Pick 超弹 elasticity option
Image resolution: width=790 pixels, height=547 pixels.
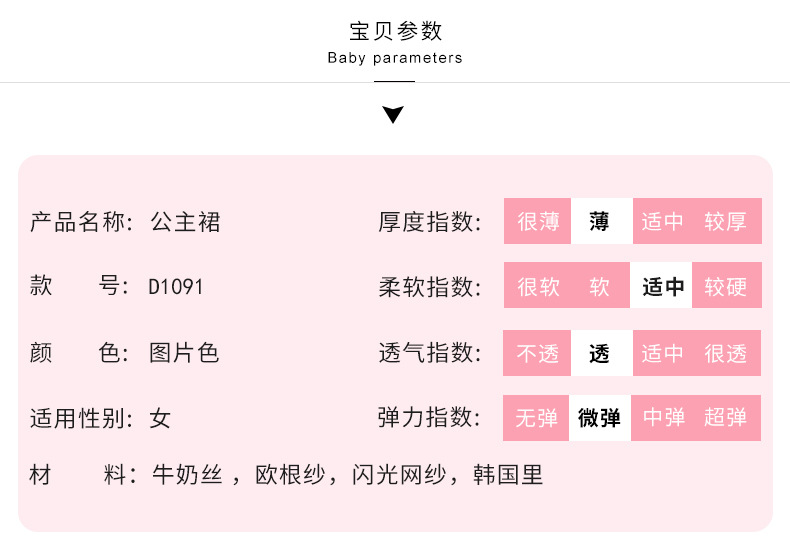tap(725, 418)
